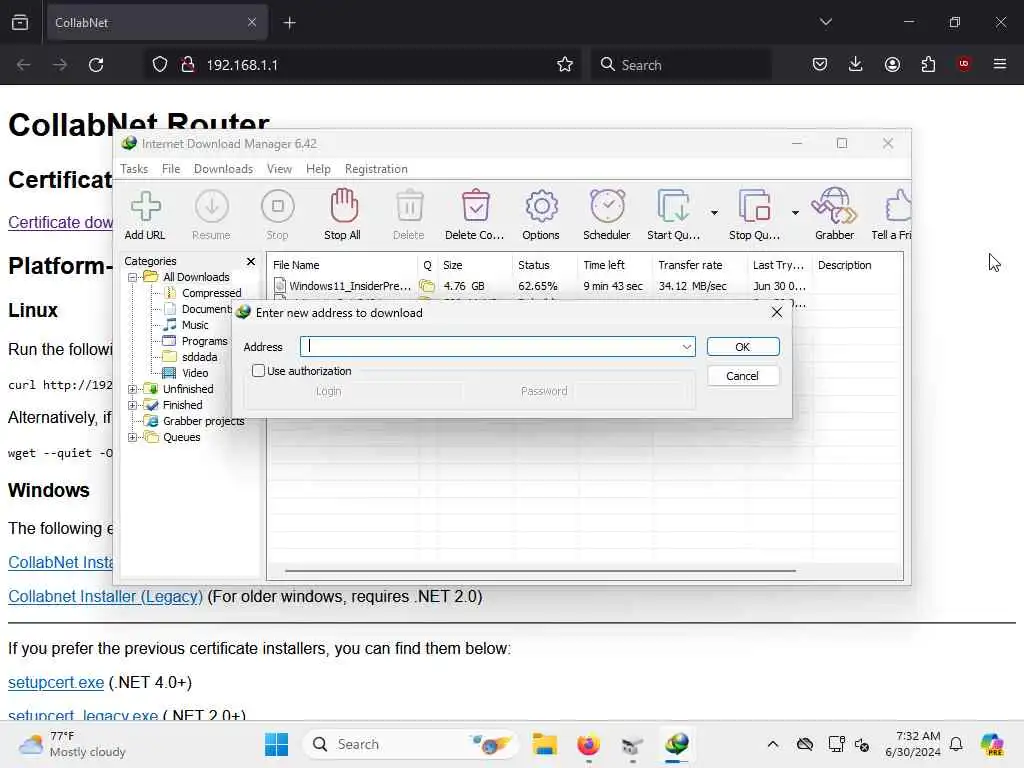Image resolution: width=1024 pixels, height=768 pixels.
Task: Expand the Finished category node
Action: [x=133, y=406]
